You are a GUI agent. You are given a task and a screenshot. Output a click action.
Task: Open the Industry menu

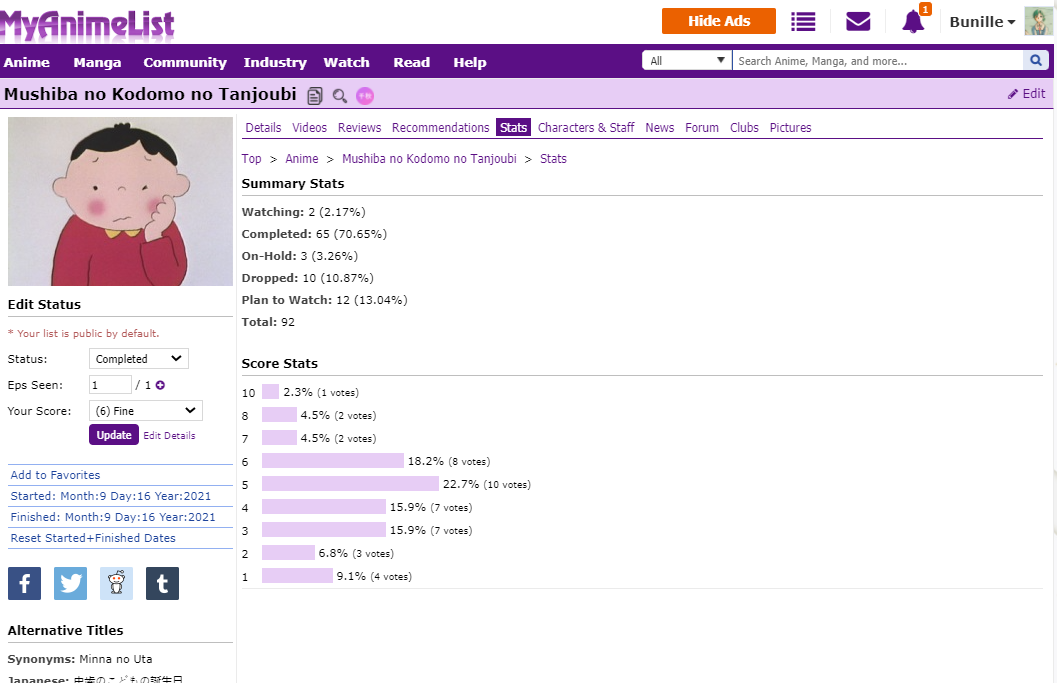(275, 62)
